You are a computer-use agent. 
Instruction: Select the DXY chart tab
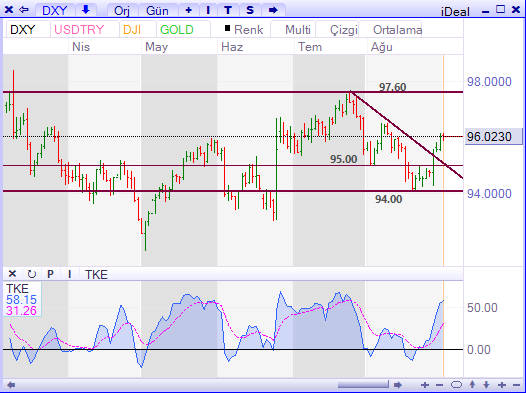pyautogui.click(x=27, y=30)
